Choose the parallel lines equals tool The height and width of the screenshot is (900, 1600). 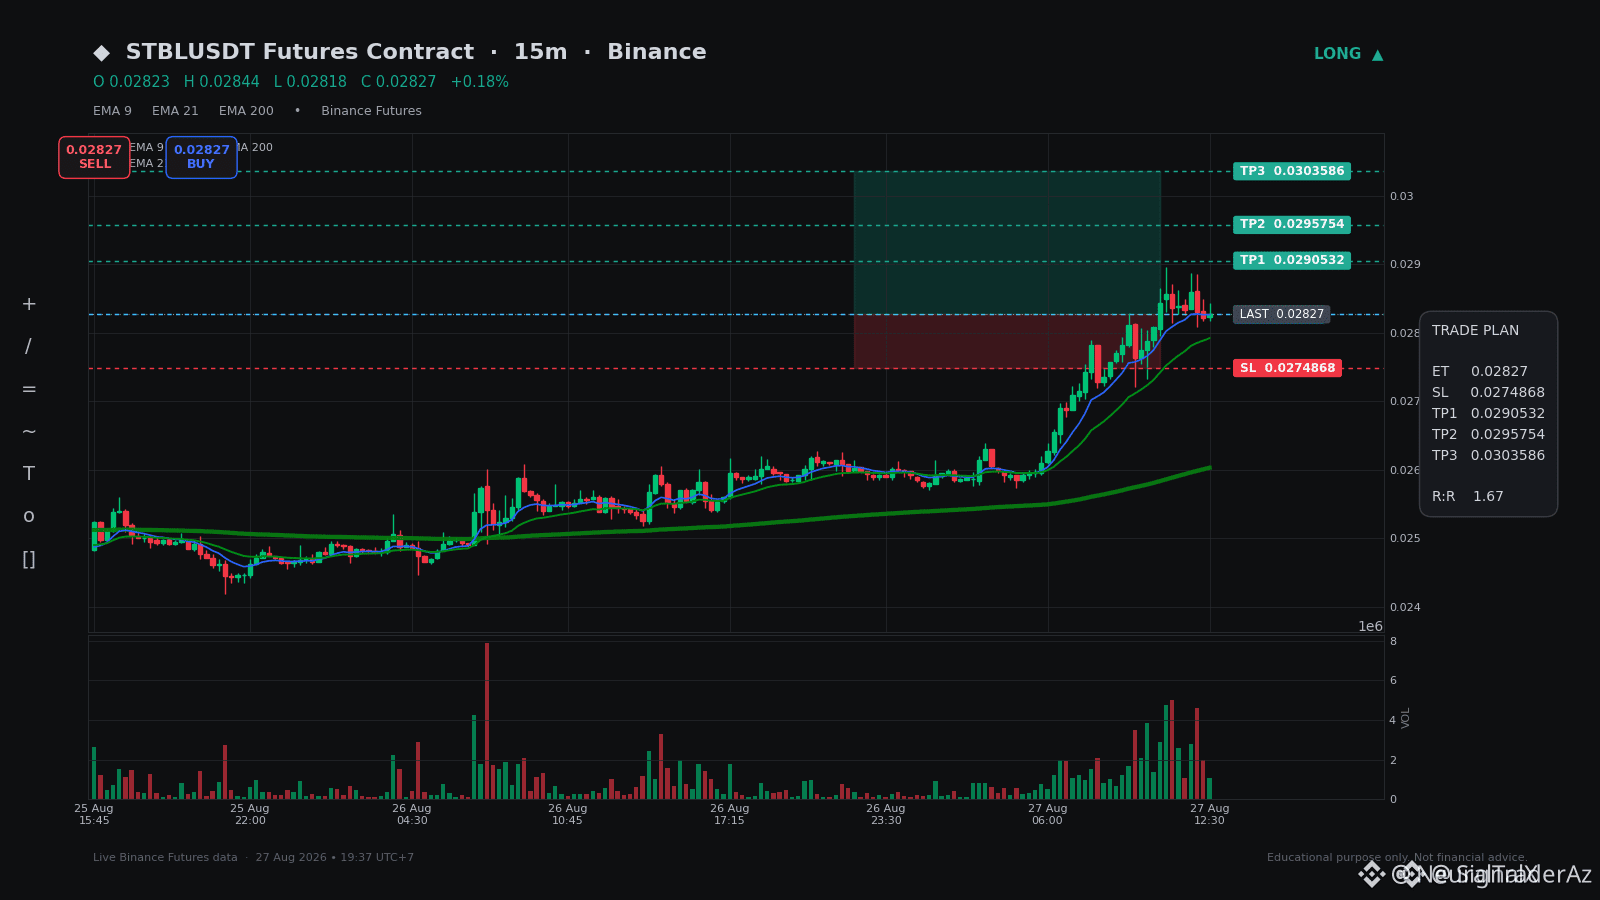[29, 389]
